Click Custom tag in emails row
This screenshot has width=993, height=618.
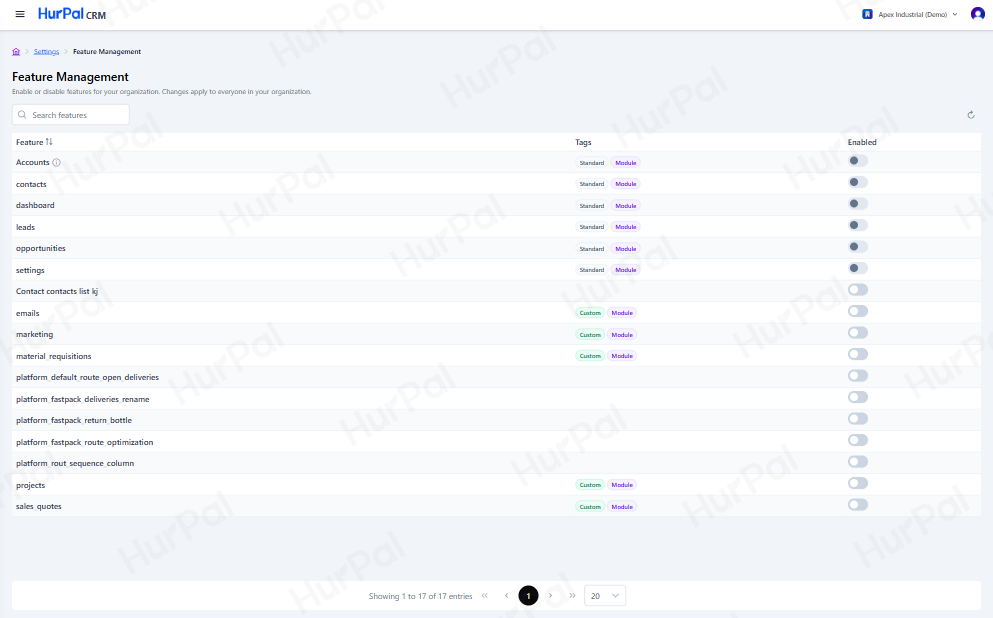click(x=590, y=313)
